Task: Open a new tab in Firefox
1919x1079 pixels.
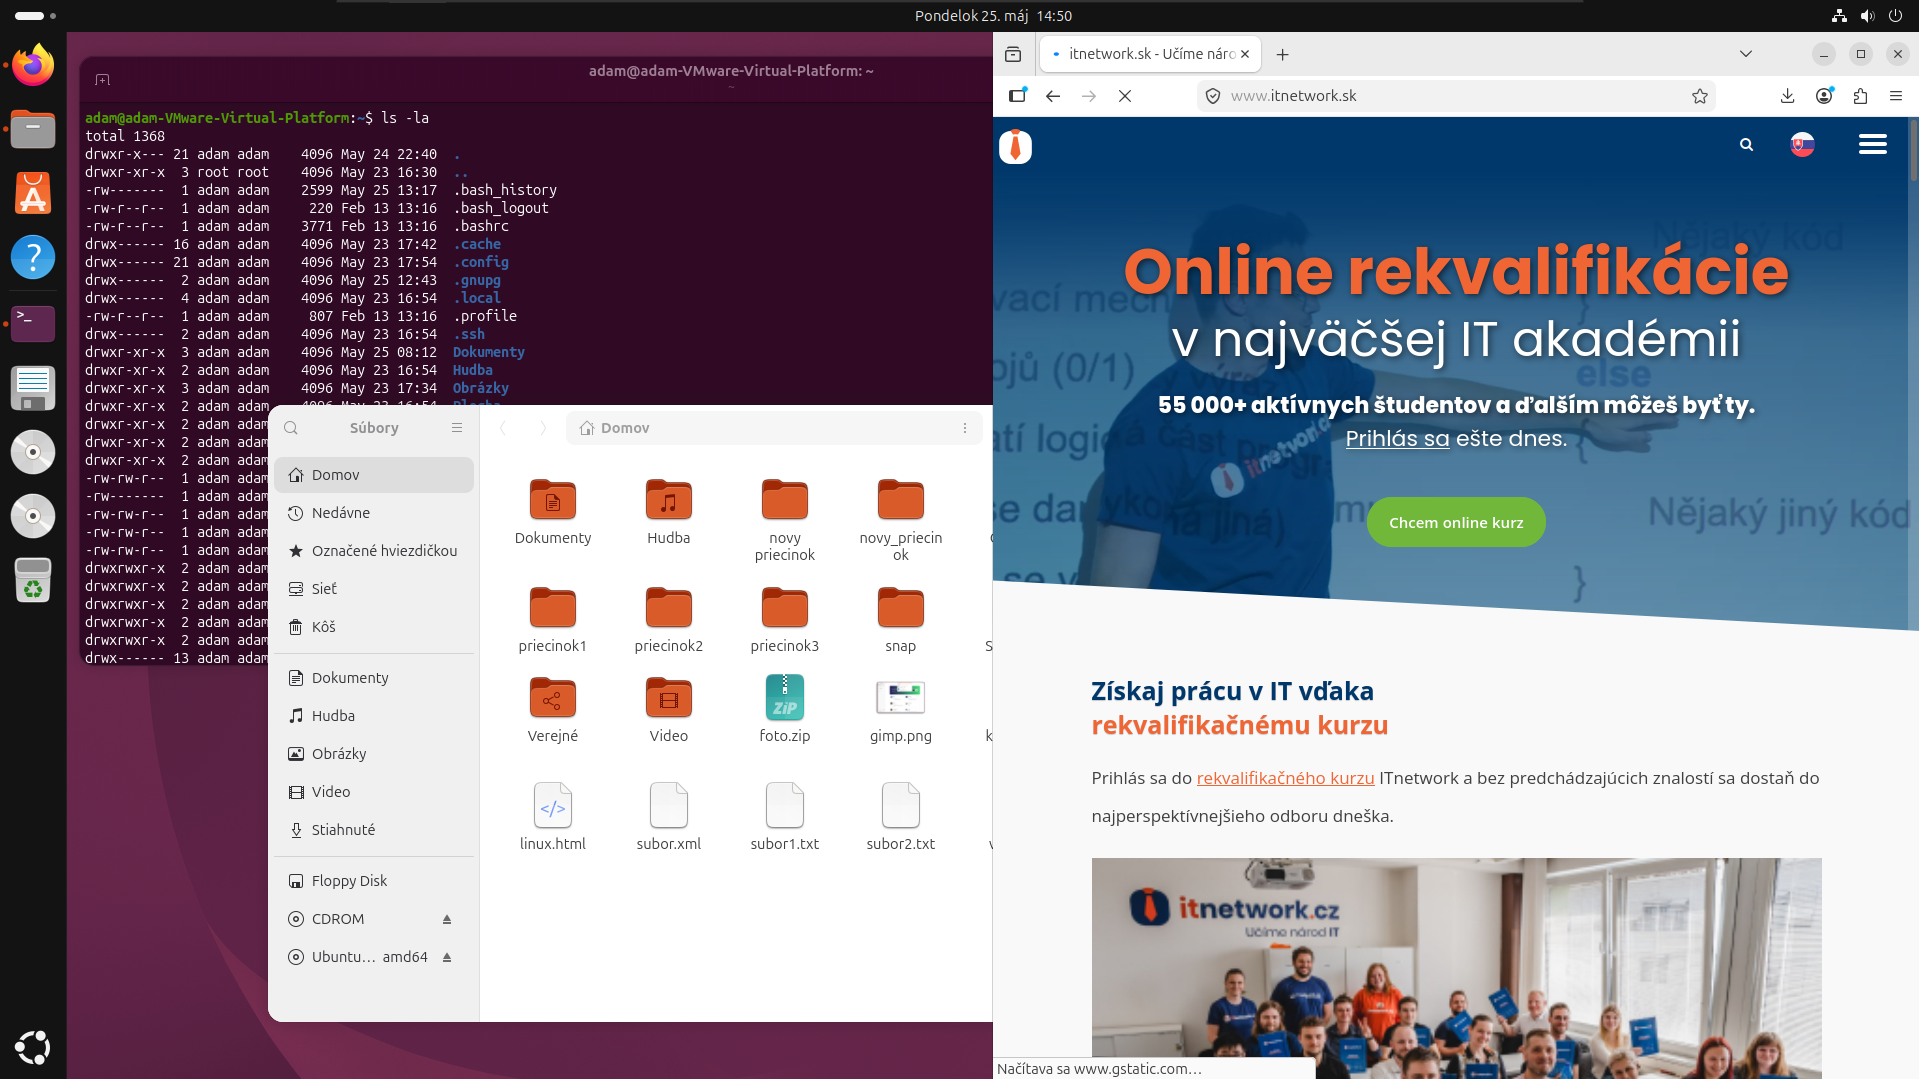Action: tap(1283, 54)
